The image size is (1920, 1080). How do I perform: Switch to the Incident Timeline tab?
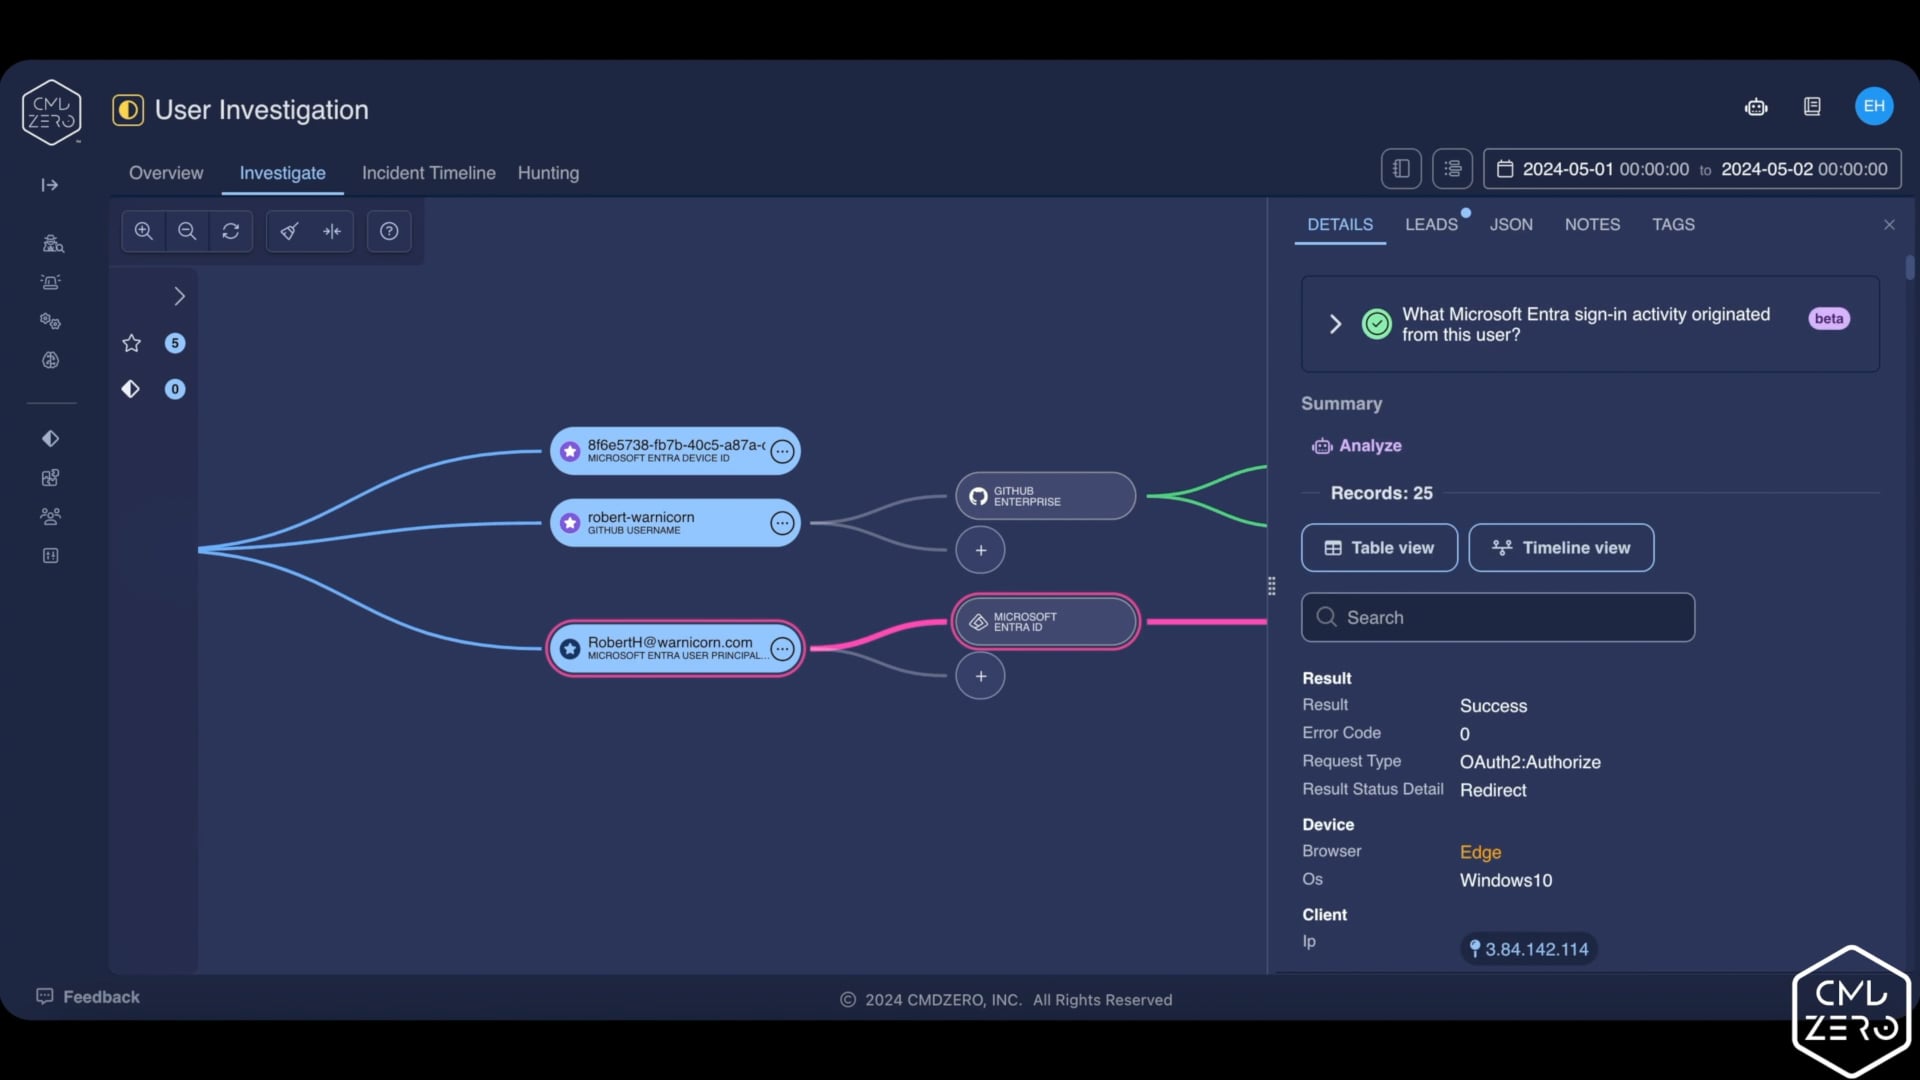pos(428,173)
